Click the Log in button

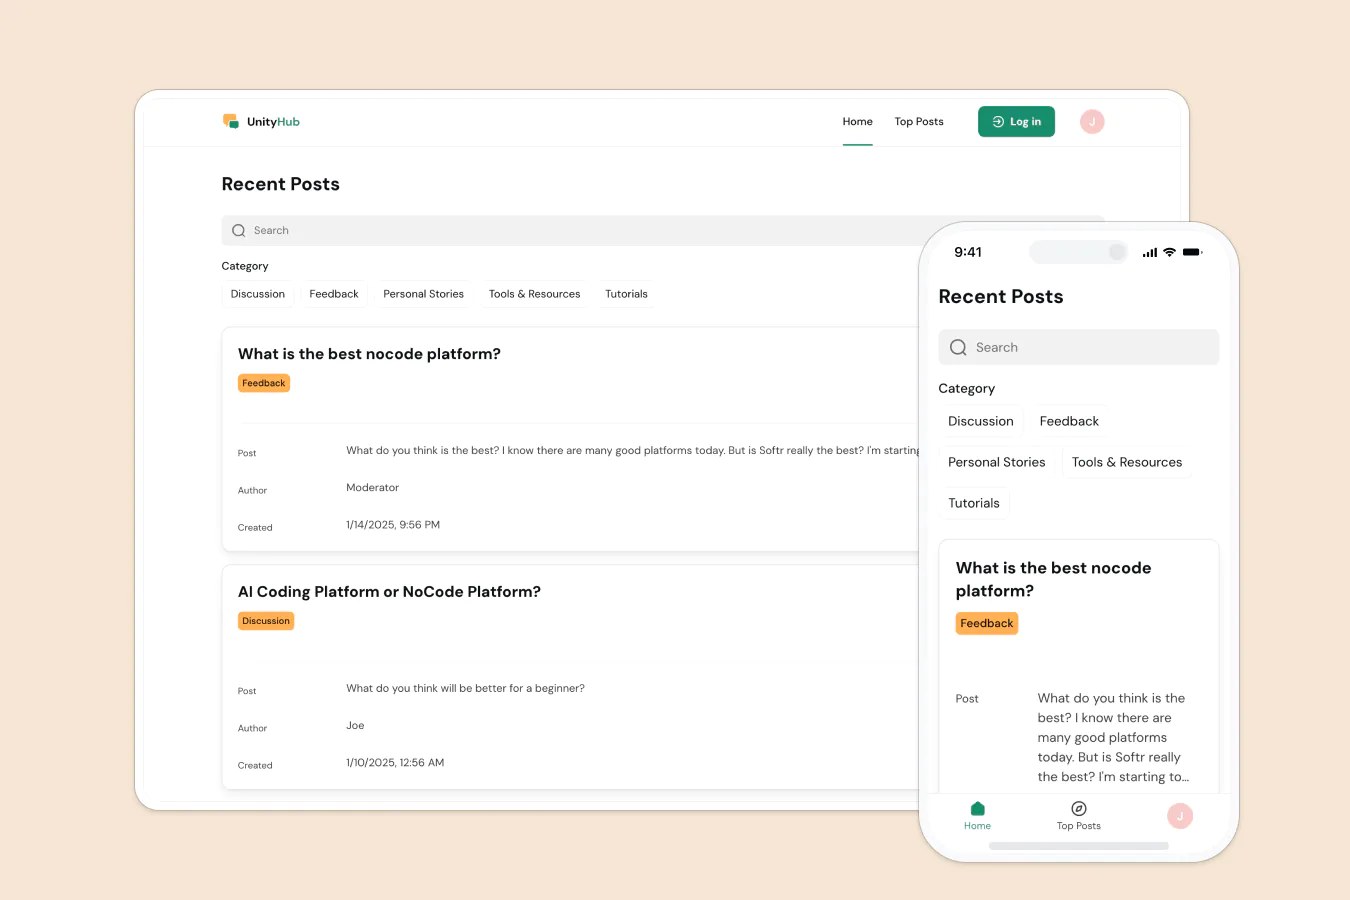[1016, 121]
